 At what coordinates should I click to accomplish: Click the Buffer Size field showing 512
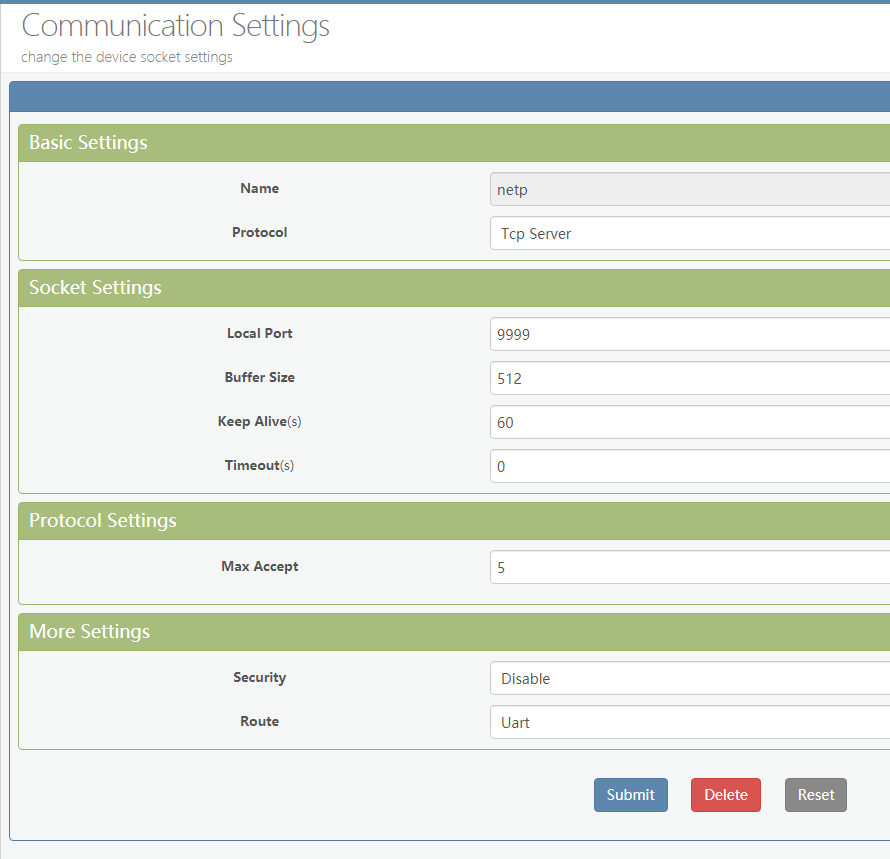(x=689, y=378)
